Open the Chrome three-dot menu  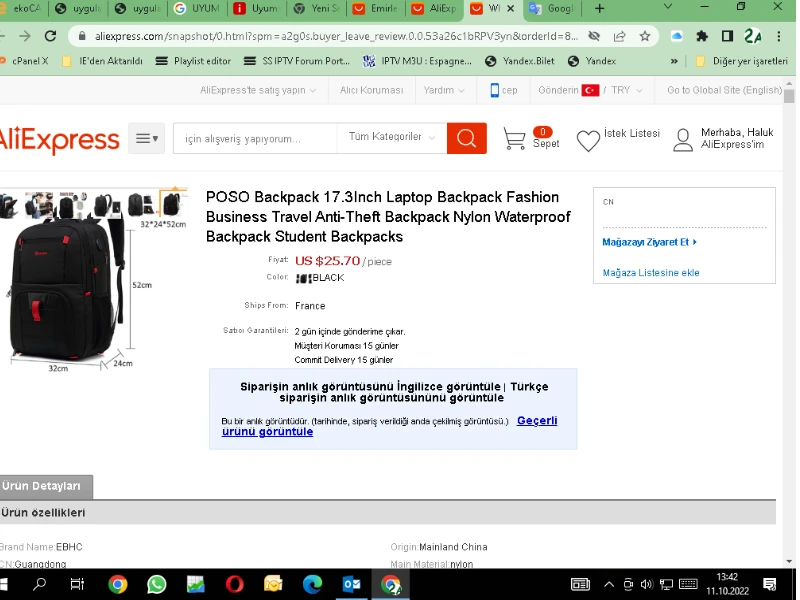(779, 36)
